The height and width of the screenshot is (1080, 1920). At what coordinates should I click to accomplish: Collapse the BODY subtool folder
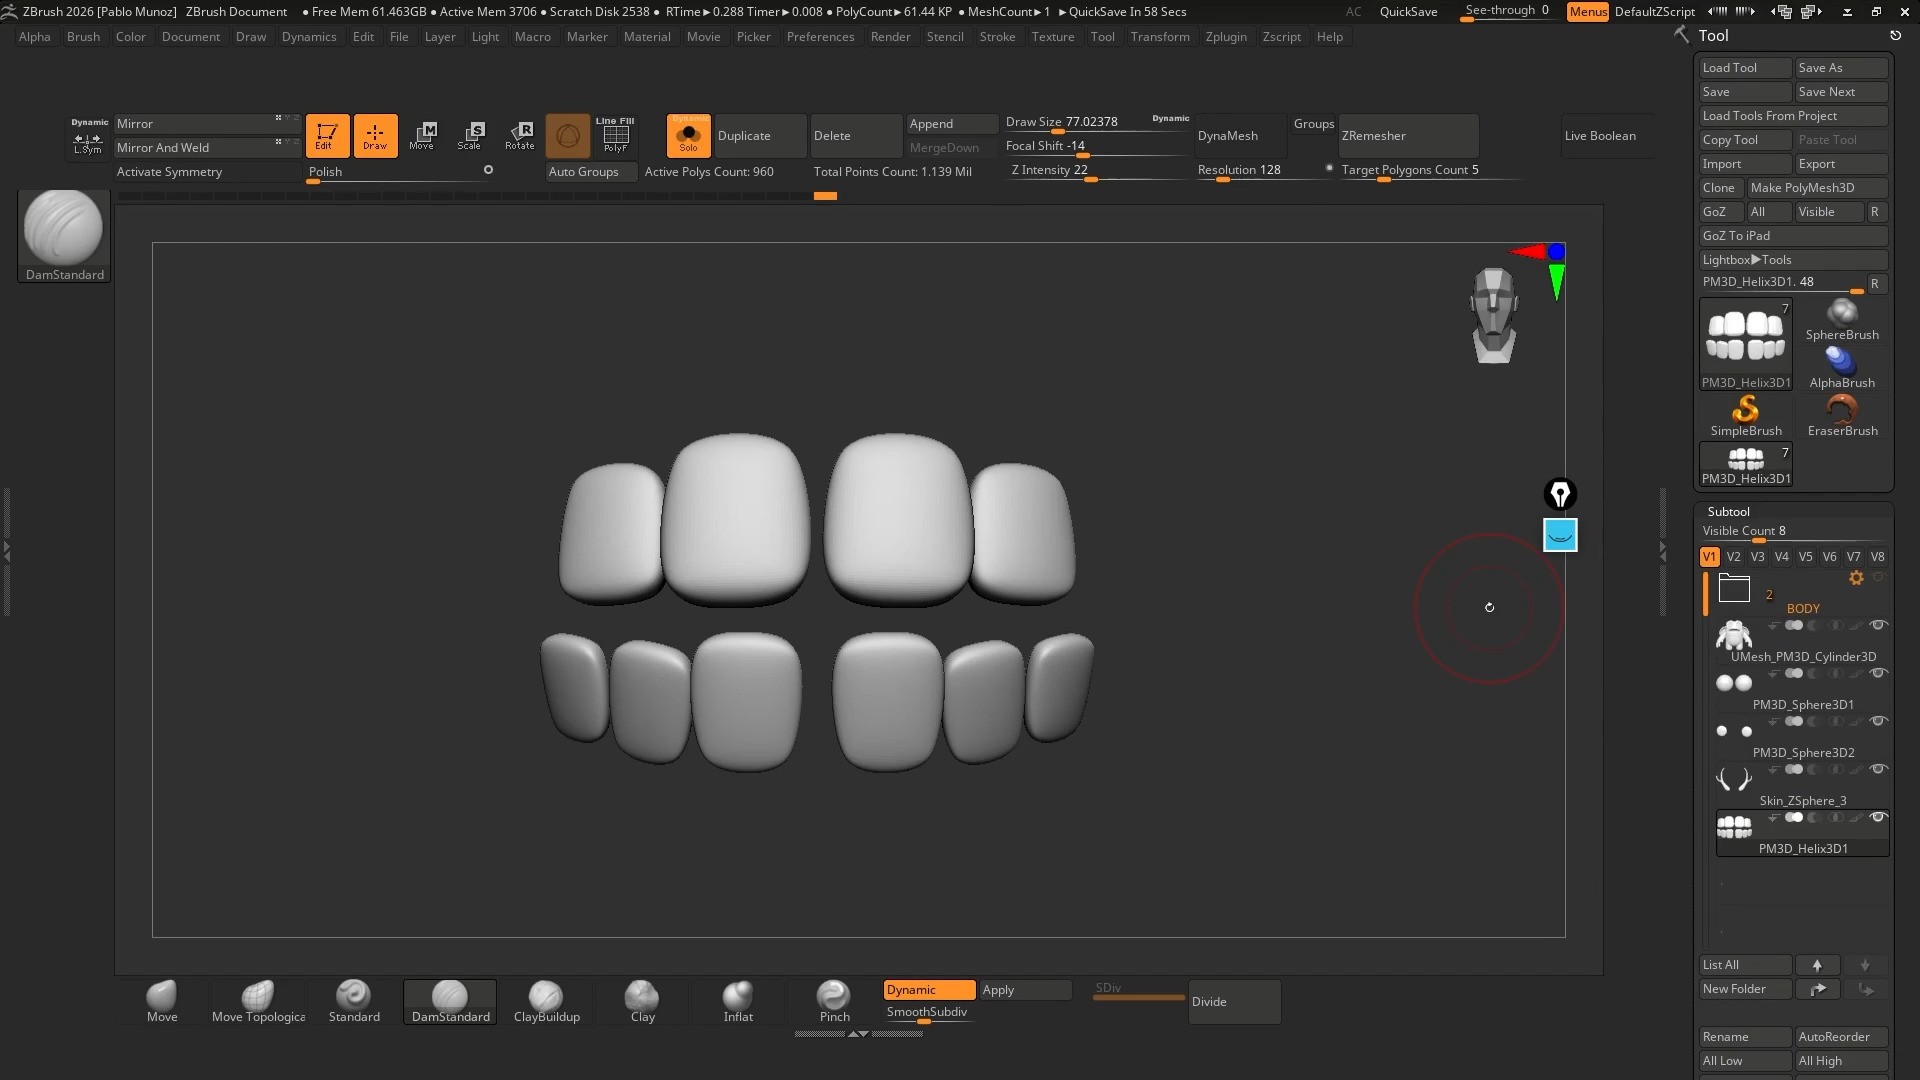[1733, 589]
